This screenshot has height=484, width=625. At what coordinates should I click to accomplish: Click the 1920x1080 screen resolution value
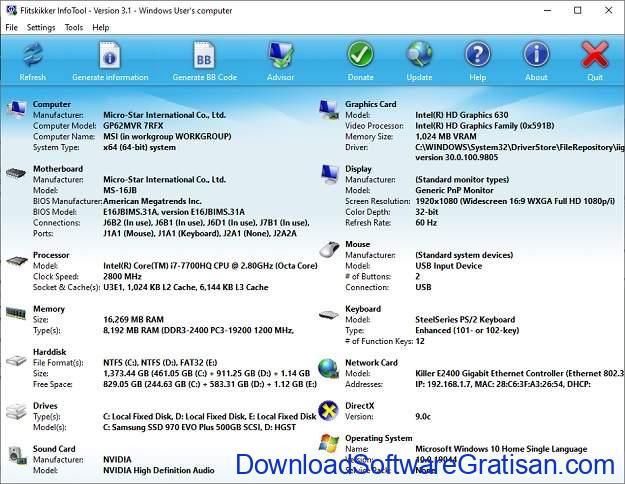pyautogui.click(x=515, y=201)
